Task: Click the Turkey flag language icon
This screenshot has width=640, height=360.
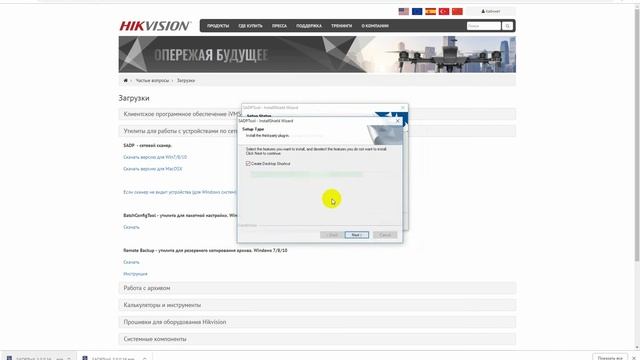Action: (x=444, y=11)
